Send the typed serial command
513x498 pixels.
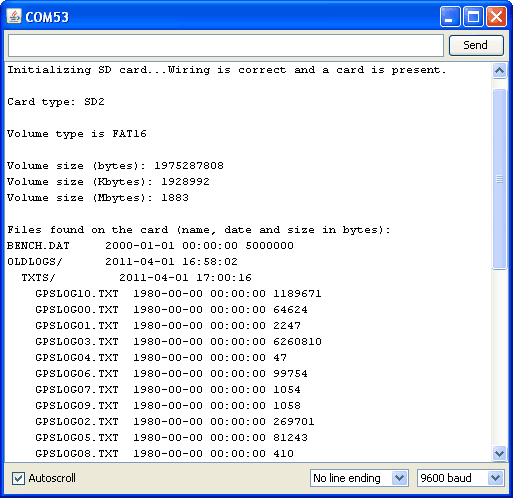[x=476, y=45]
